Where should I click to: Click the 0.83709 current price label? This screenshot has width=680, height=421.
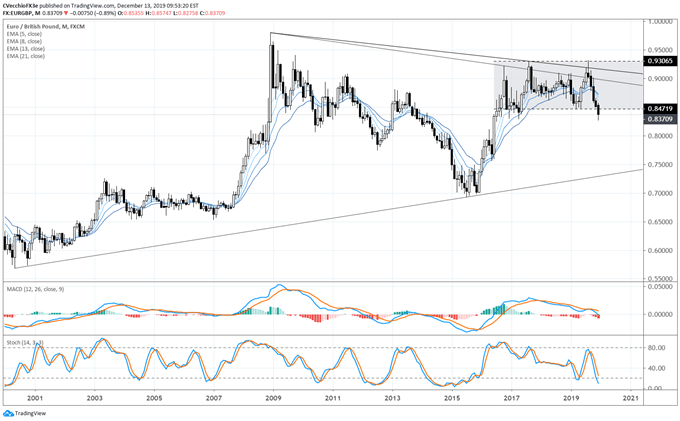660,119
